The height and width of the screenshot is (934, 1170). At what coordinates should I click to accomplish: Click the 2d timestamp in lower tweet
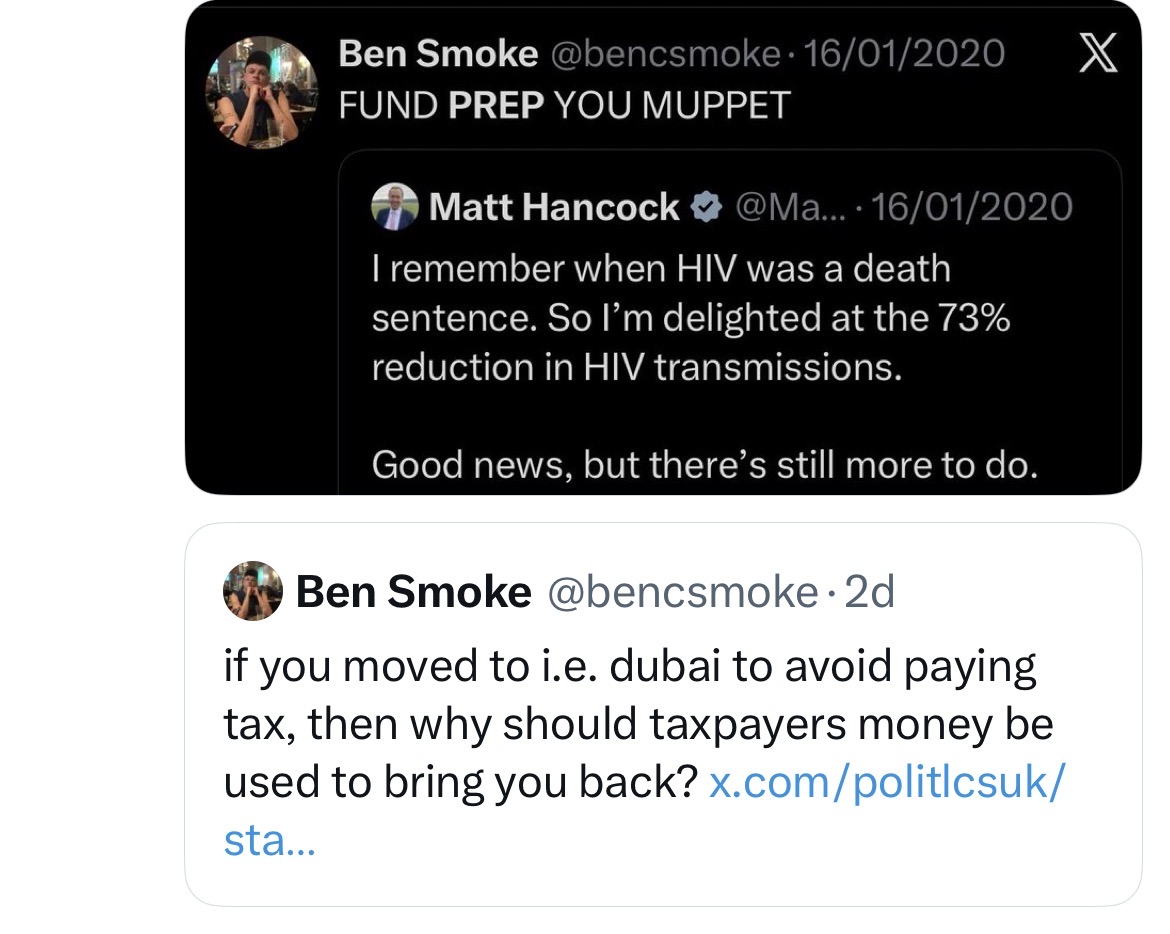coord(869,593)
